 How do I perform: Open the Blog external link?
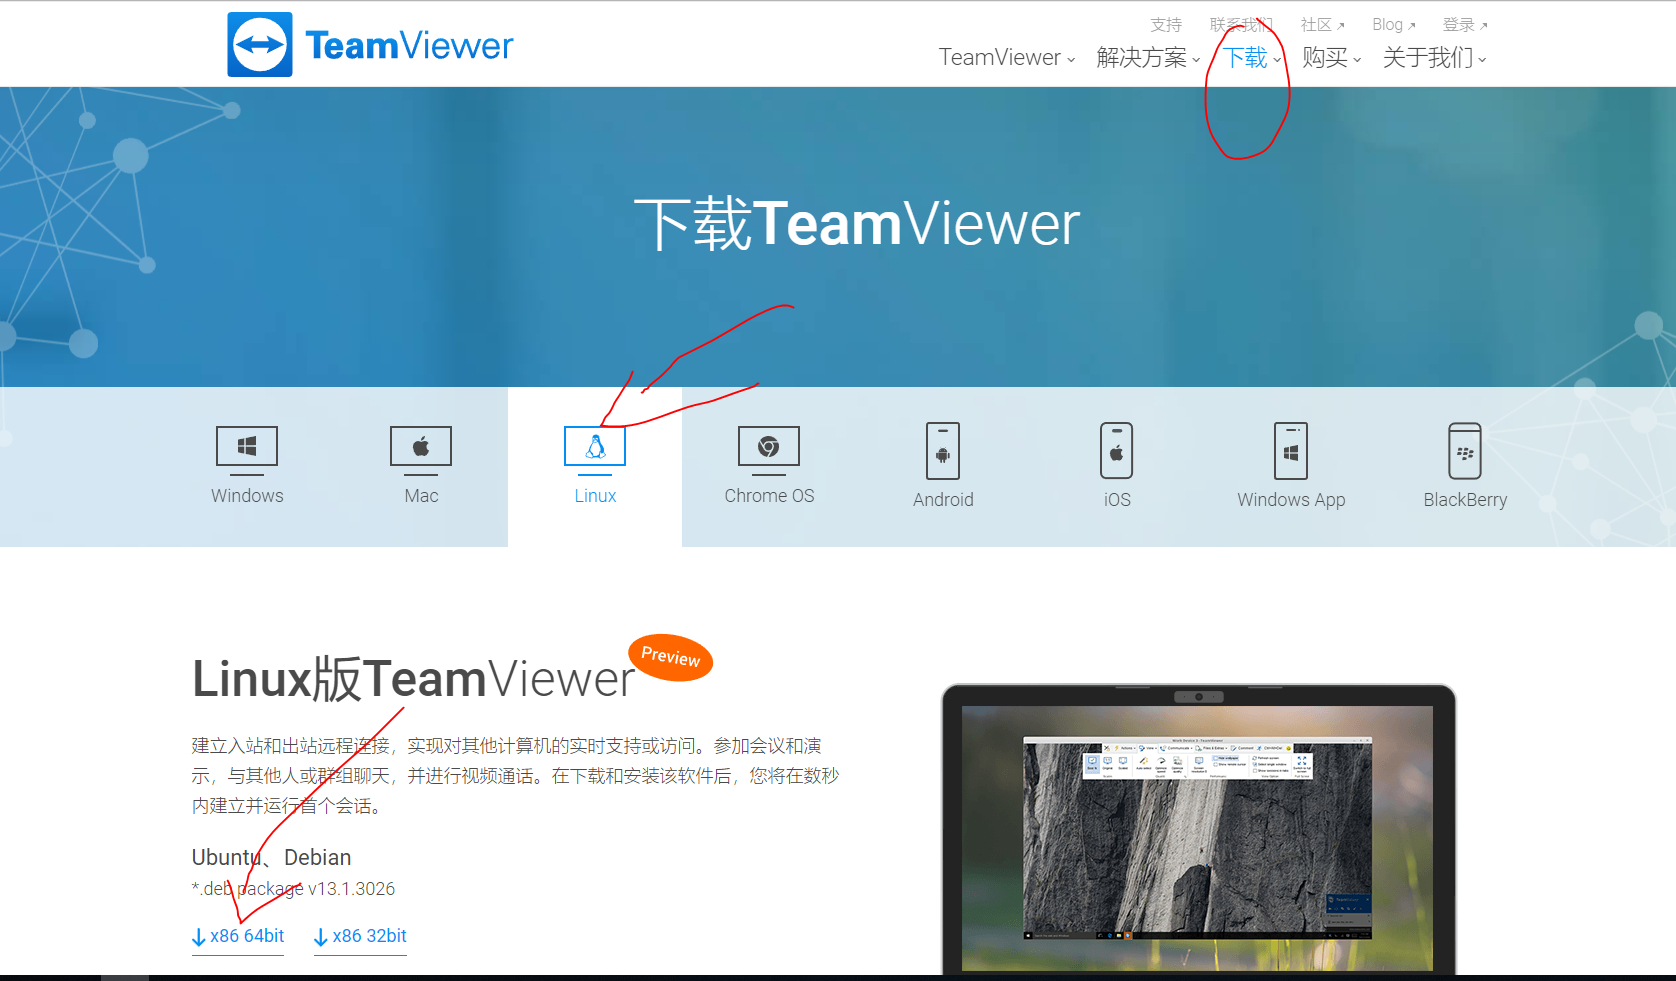pyautogui.click(x=1394, y=25)
